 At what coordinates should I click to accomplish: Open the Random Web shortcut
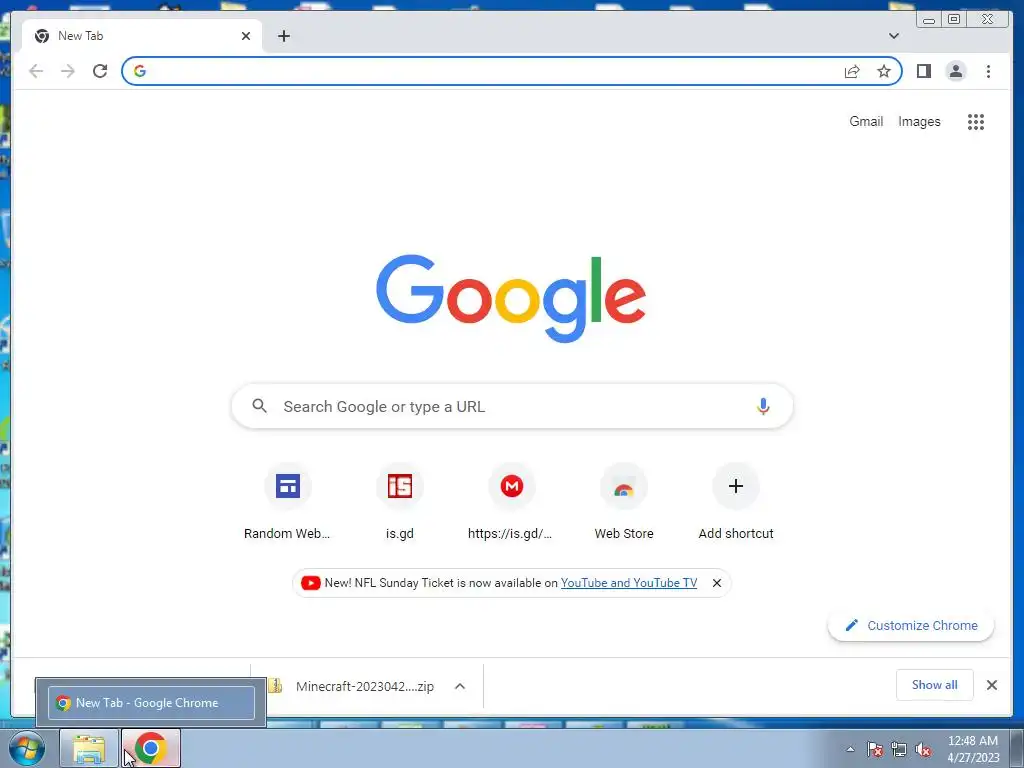click(x=287, y=503)
